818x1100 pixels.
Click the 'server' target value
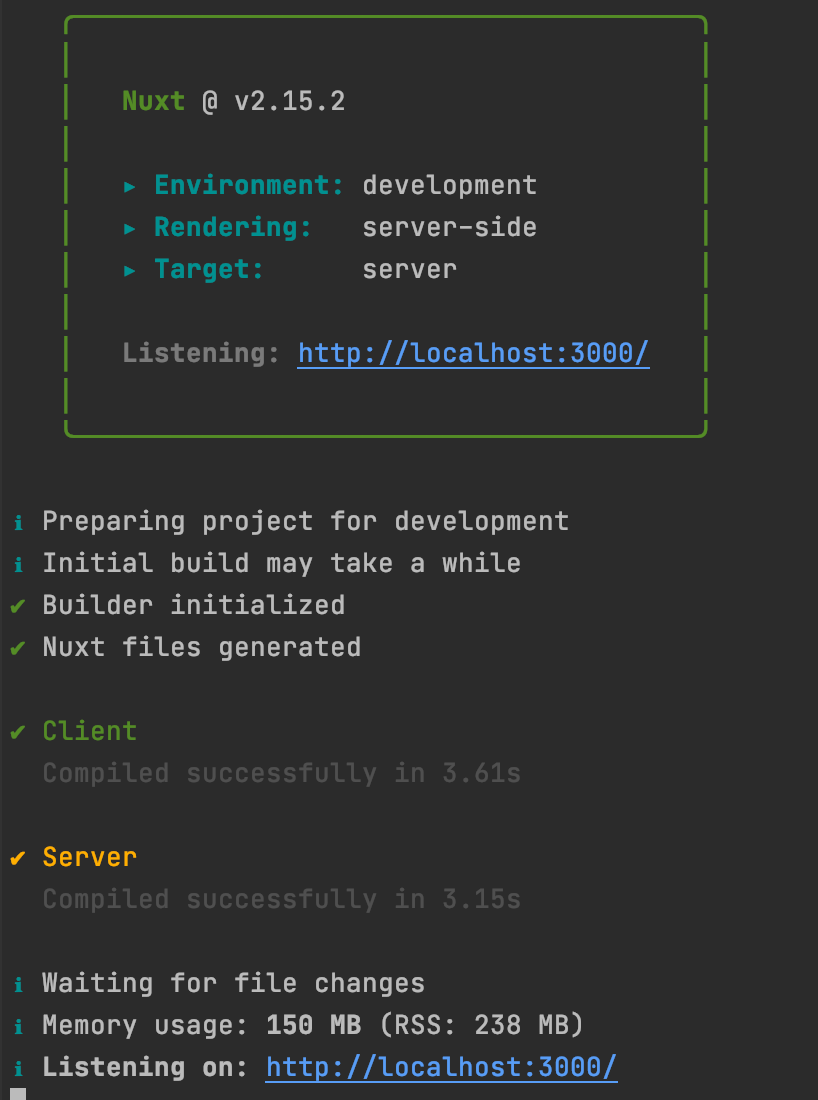(x=410, y=269)
